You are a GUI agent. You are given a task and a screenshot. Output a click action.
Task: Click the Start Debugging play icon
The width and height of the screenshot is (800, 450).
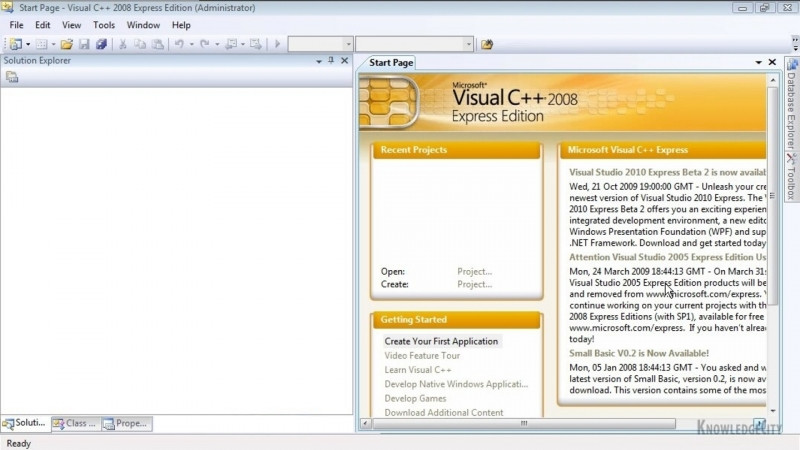click(x=278, y=44)
